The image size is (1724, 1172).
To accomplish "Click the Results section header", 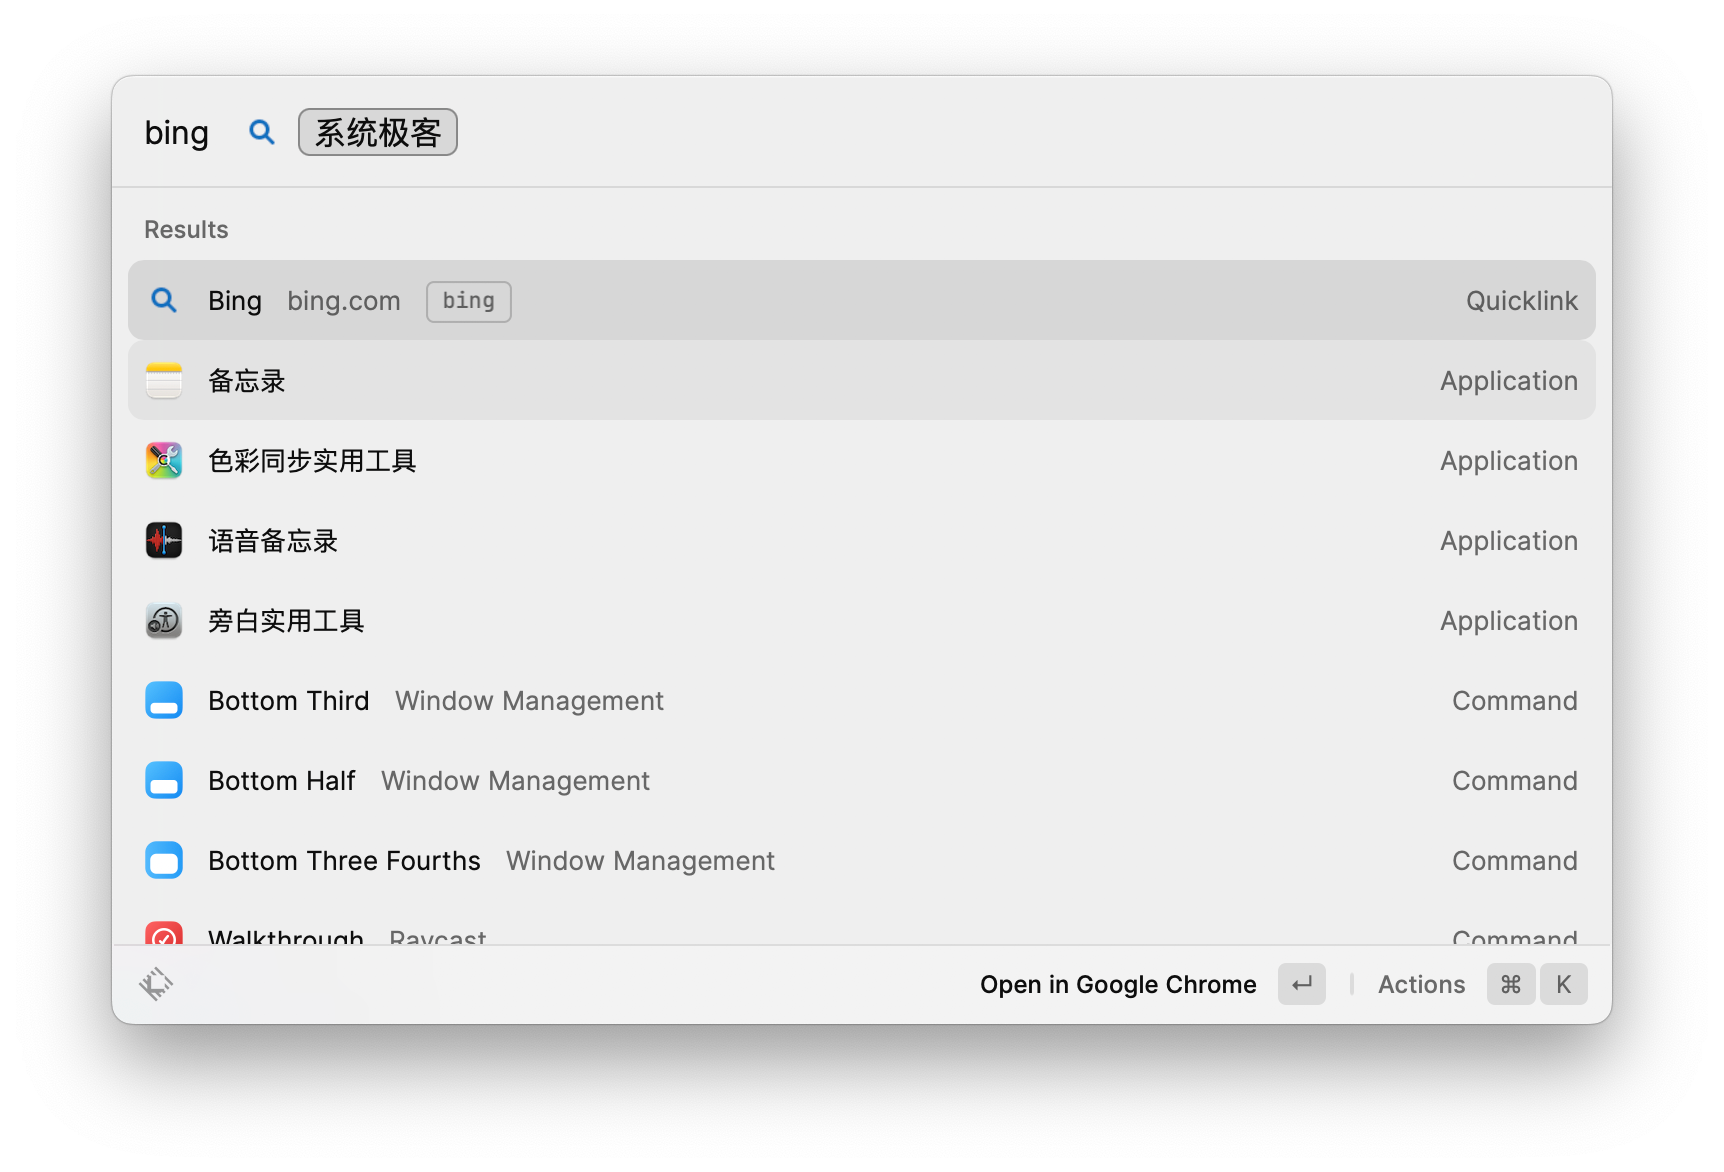I will [186, 229].
